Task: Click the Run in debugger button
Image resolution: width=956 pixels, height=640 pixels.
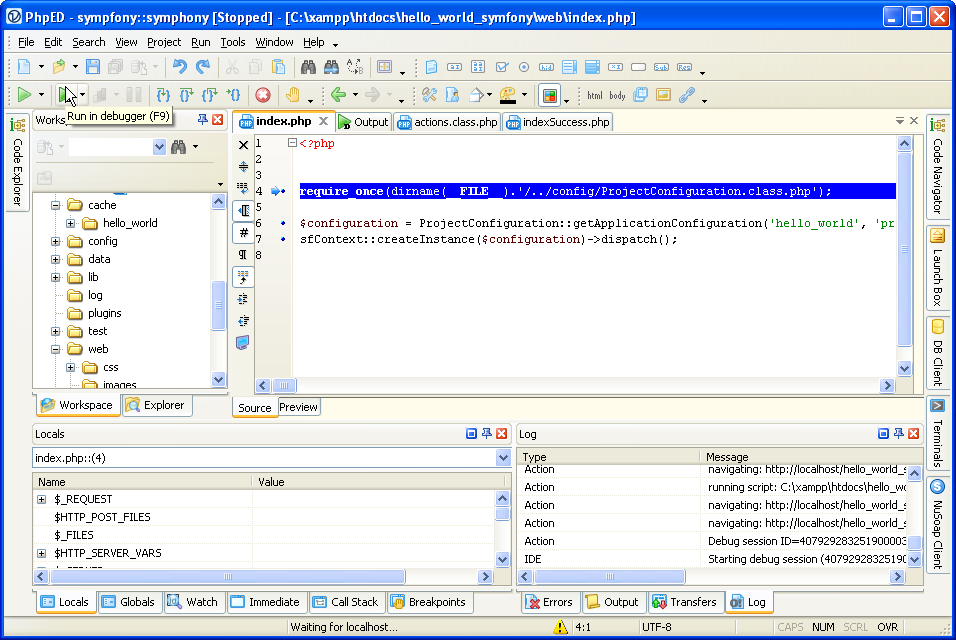Action: point(66,95)
